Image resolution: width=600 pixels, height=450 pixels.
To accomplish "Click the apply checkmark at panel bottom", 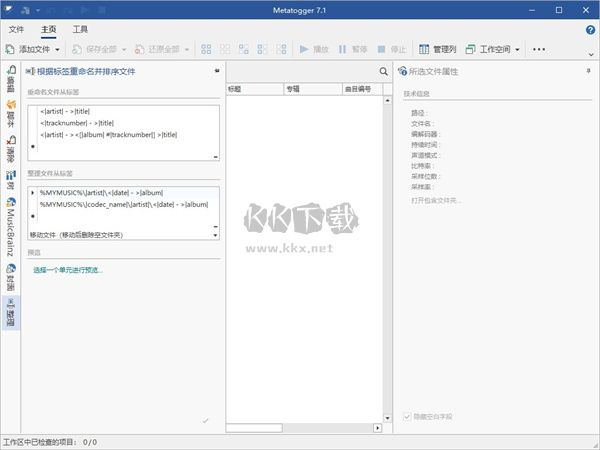I will point(205,421).
